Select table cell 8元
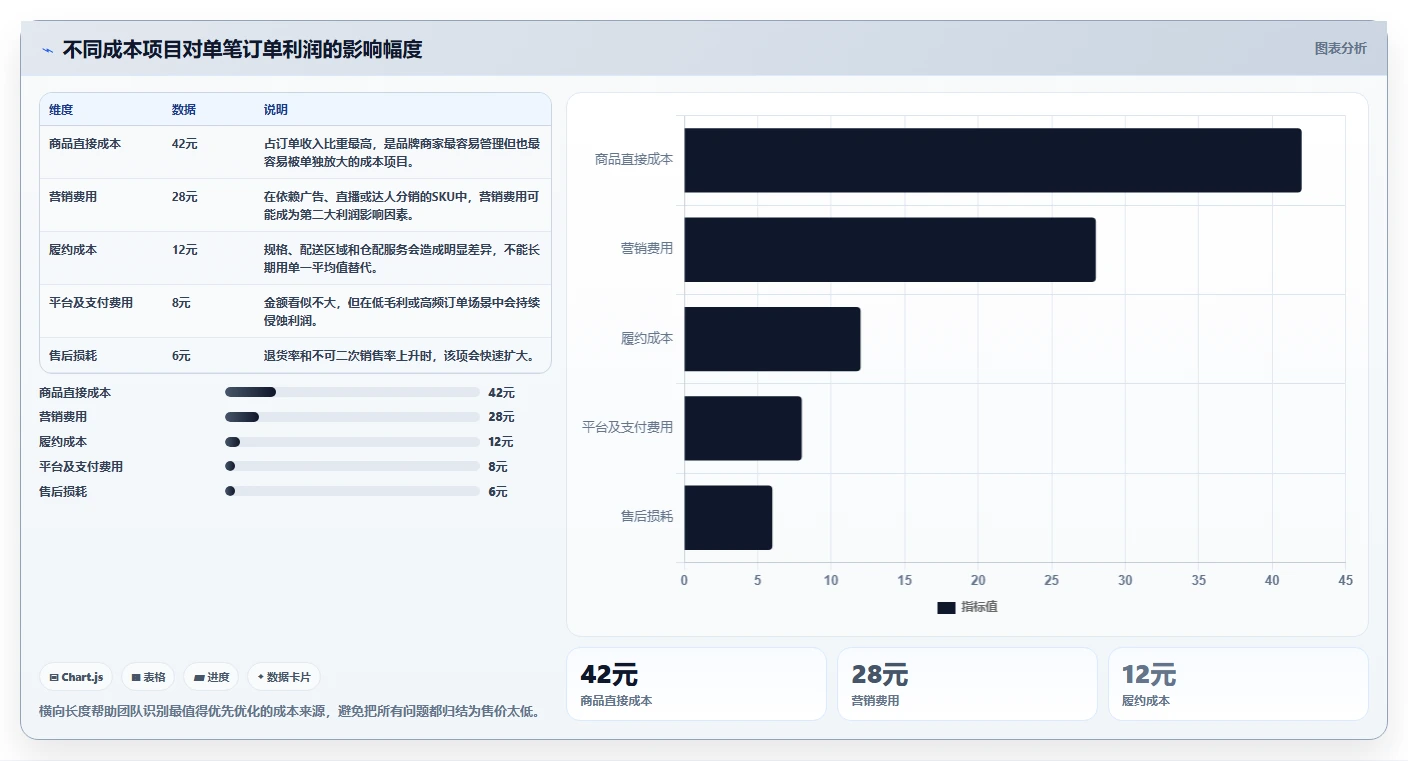Viewport: 1408px width, 761px height. pyautogui.click(x=181, y=303)
